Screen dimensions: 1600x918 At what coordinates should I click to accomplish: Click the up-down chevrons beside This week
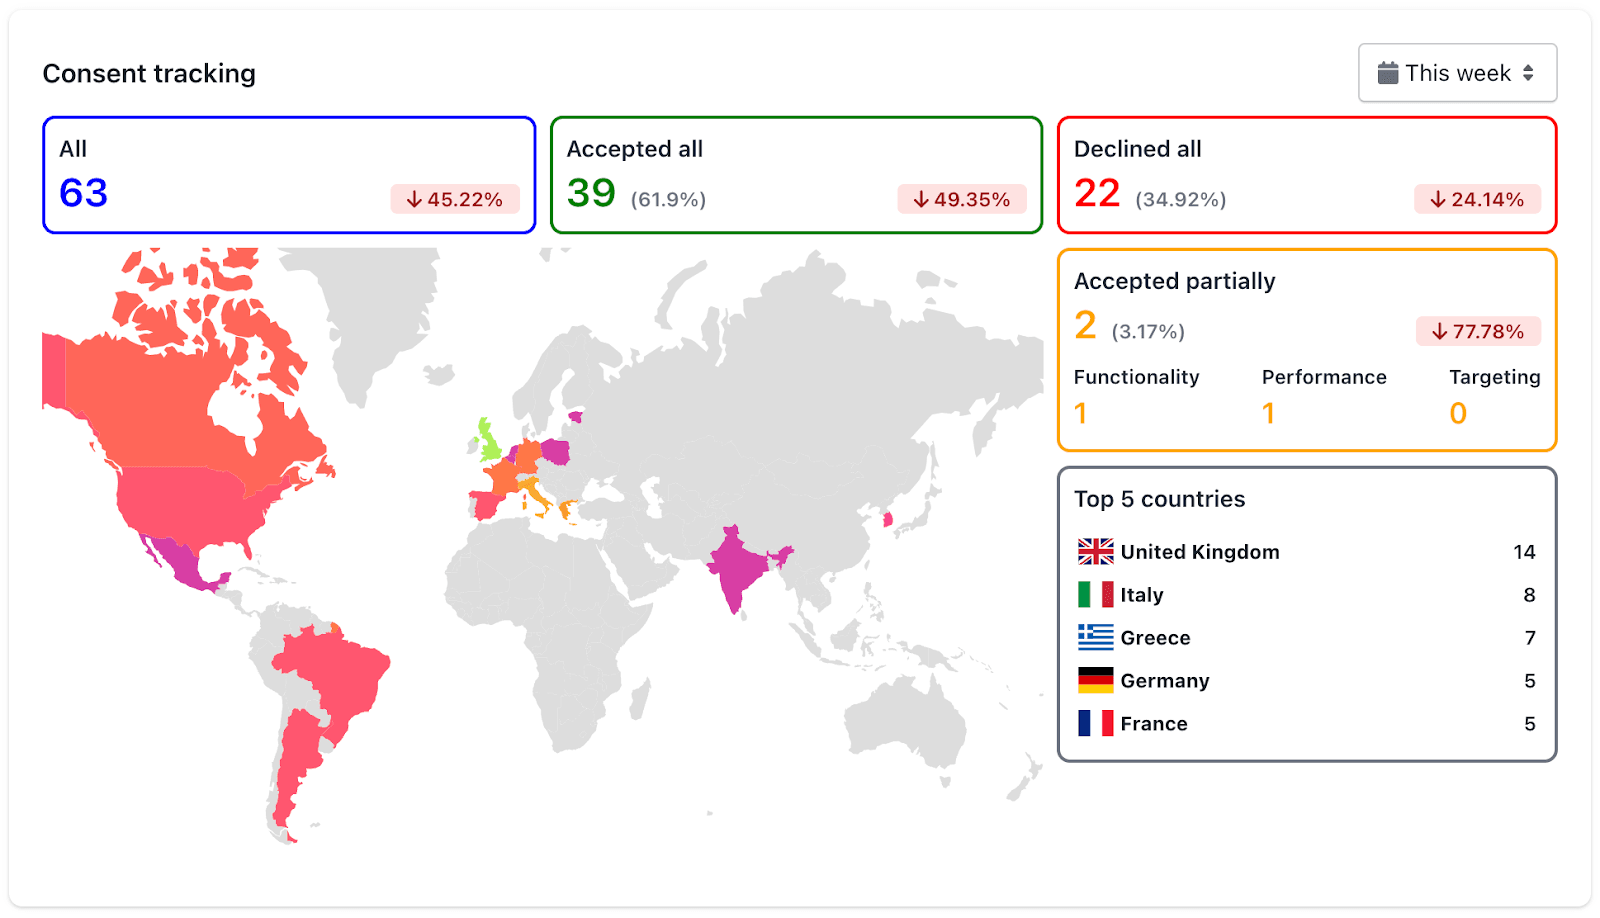click(x=1527, y=72)
